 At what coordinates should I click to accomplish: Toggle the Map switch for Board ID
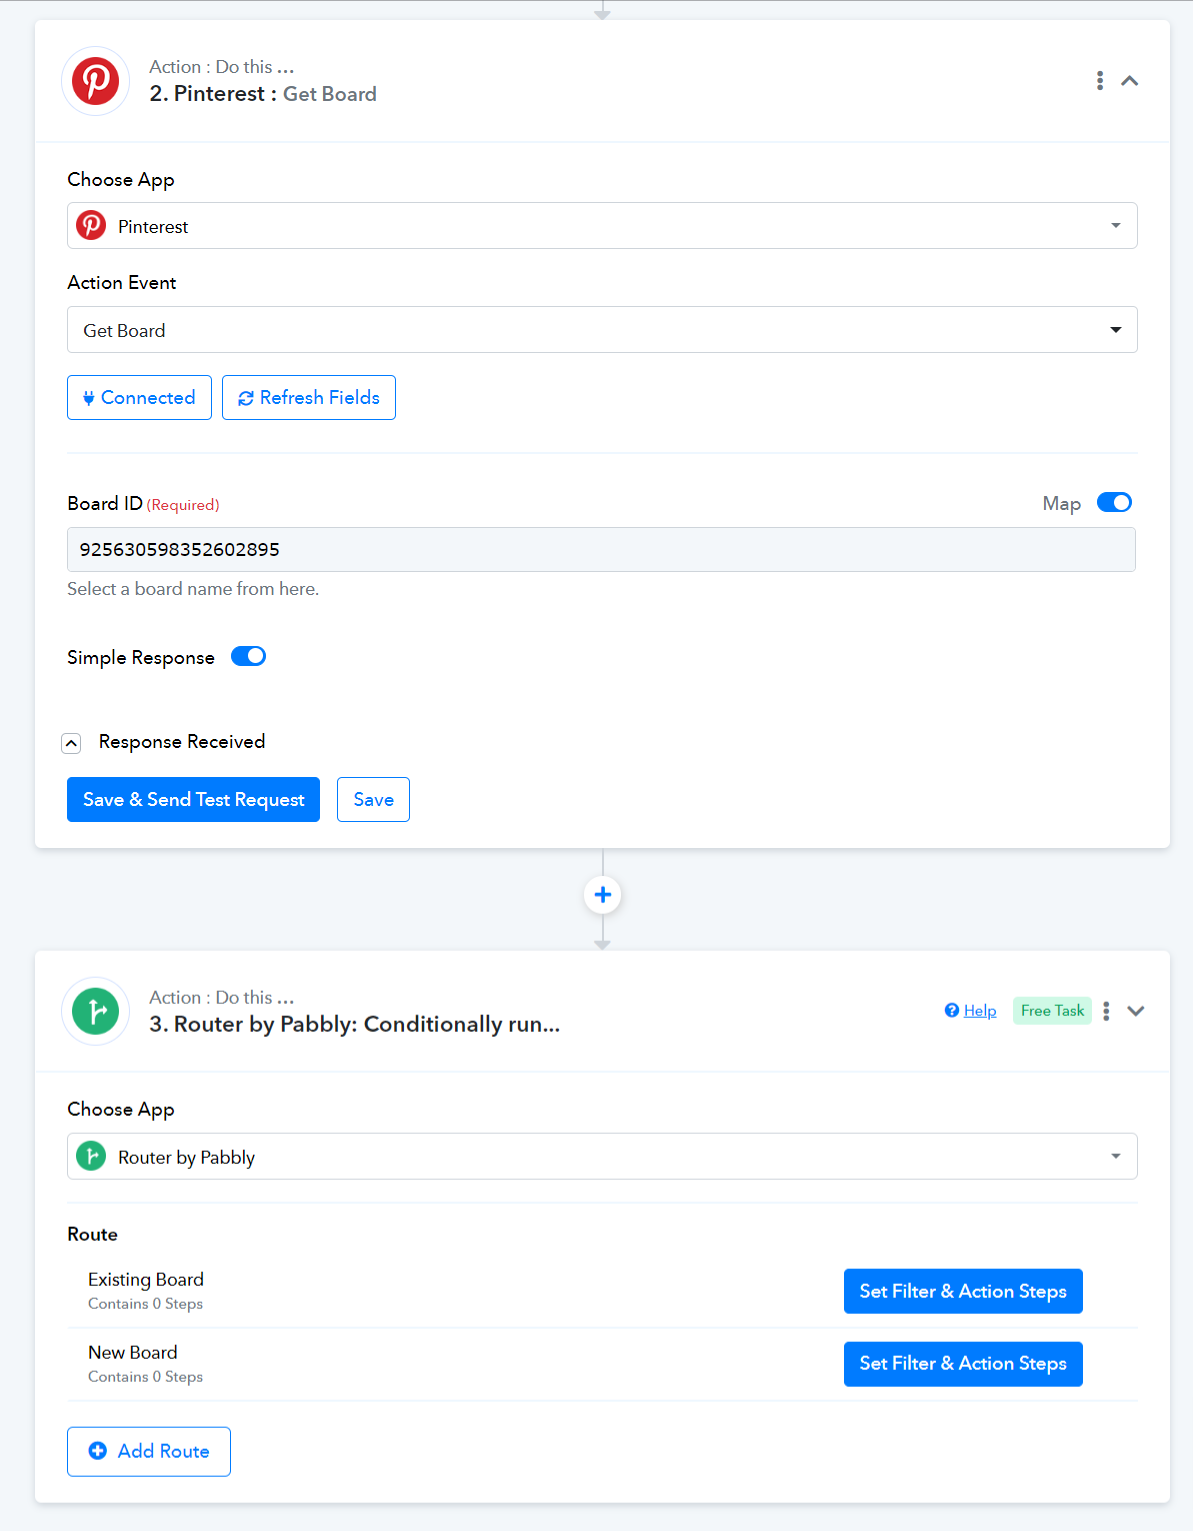coord(1114,503)
